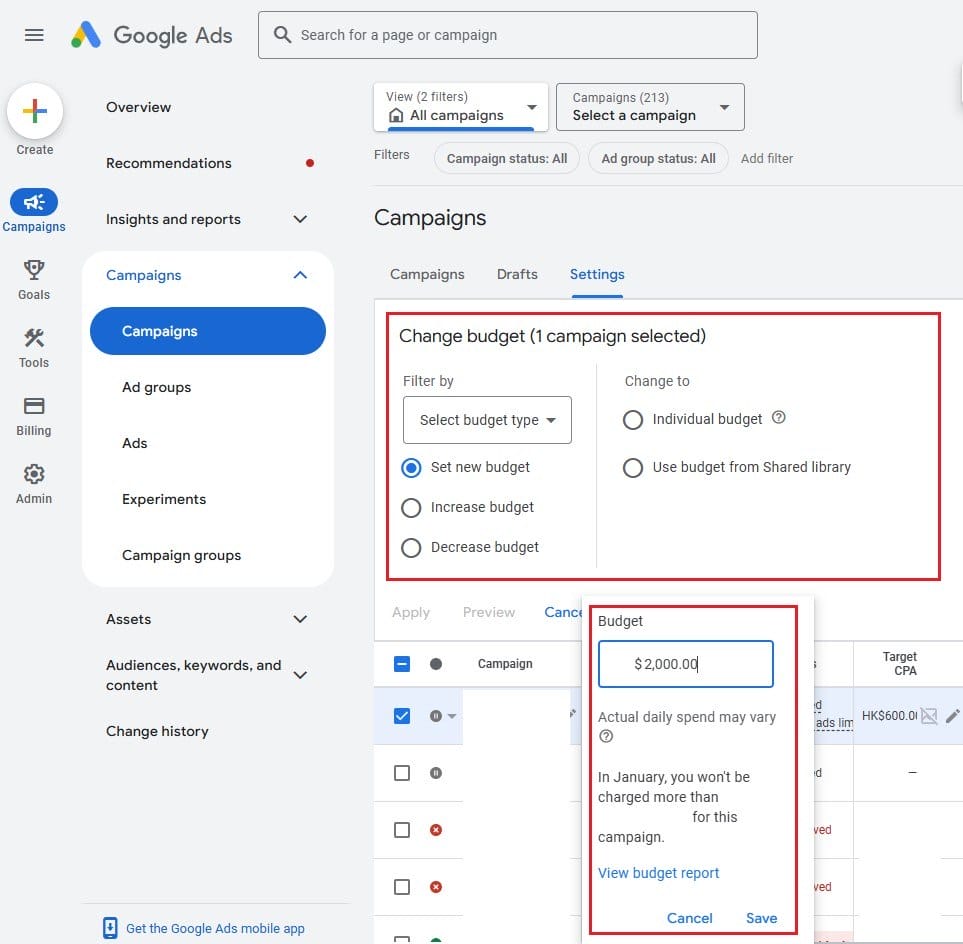This screenshot has height=944, width=963.
Task: Click the Target CPA pencil edit icon
Action: coord(952,715)
